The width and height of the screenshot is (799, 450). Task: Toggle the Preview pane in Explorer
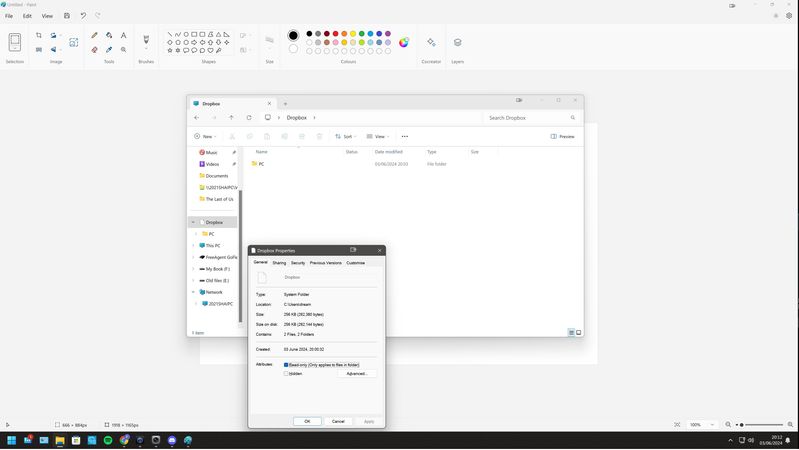563,137
